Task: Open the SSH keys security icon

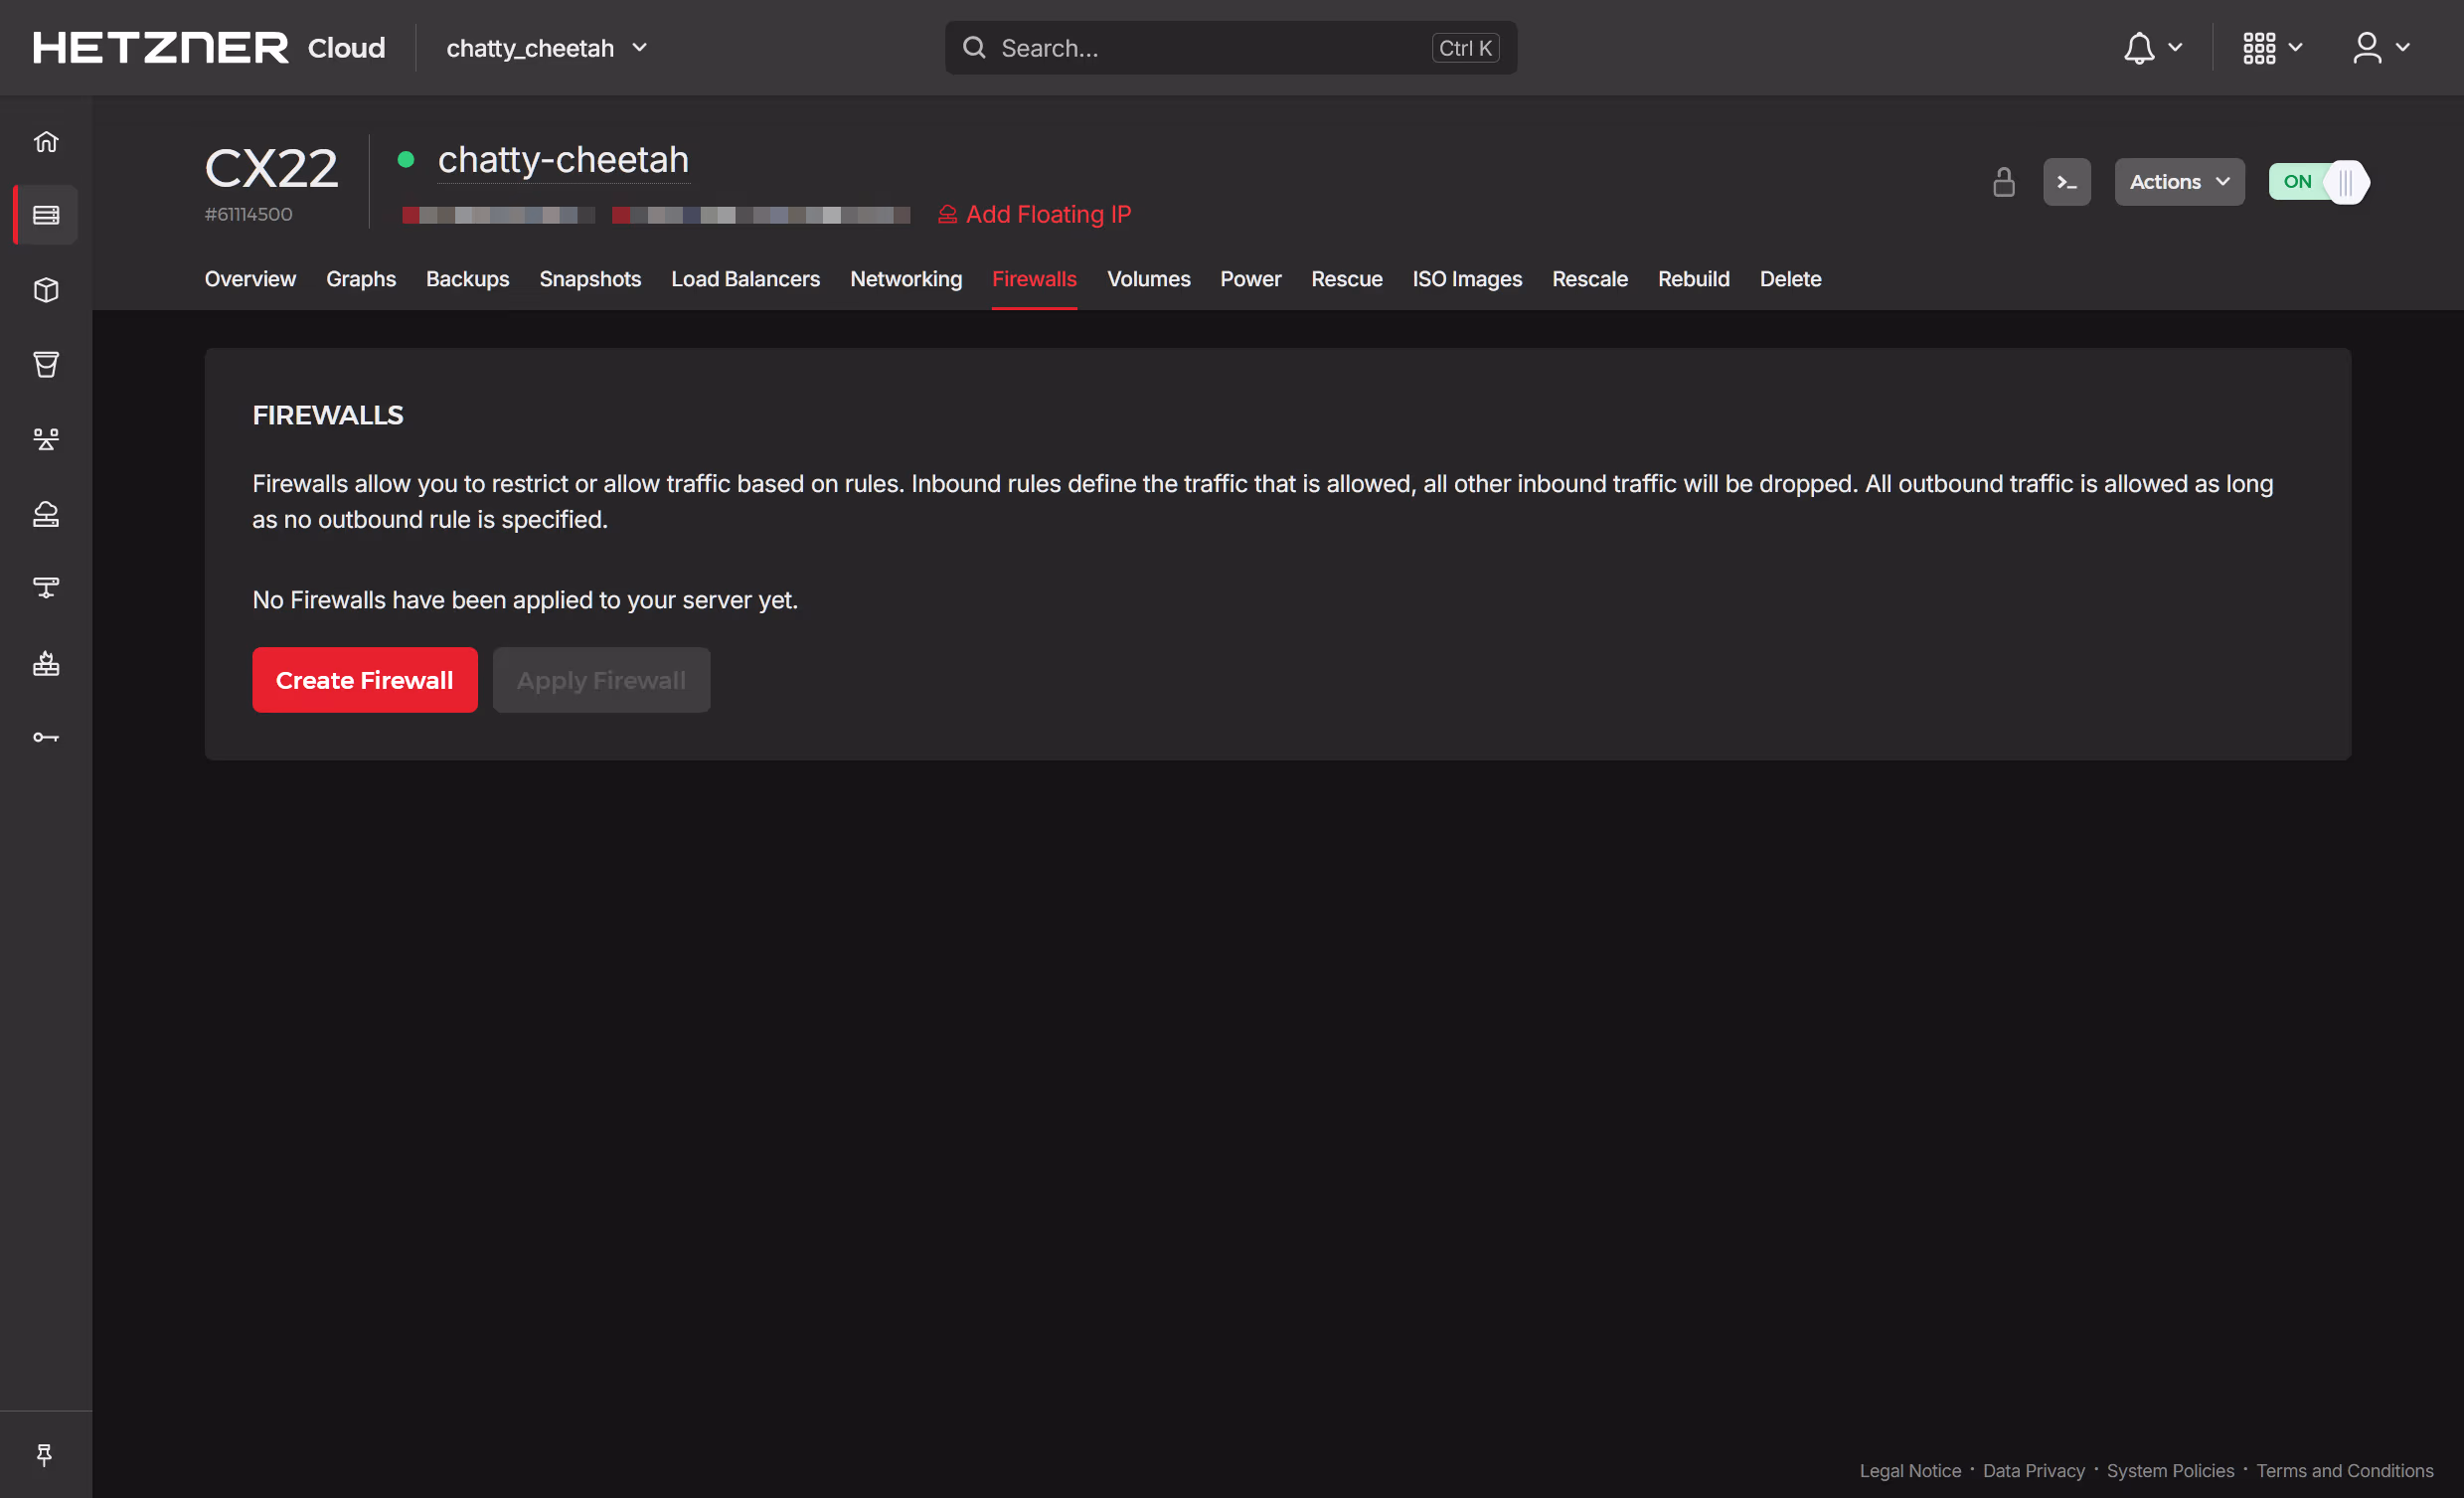Action: (x=46, y=738)
